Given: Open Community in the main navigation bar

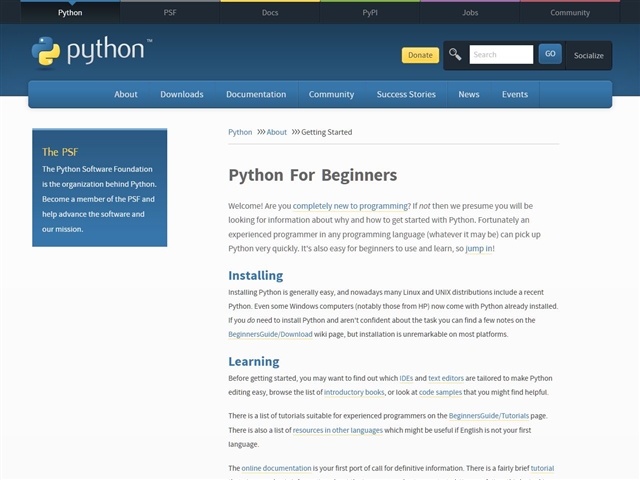Looking at the screenshot, I should [x=331, y=94].
